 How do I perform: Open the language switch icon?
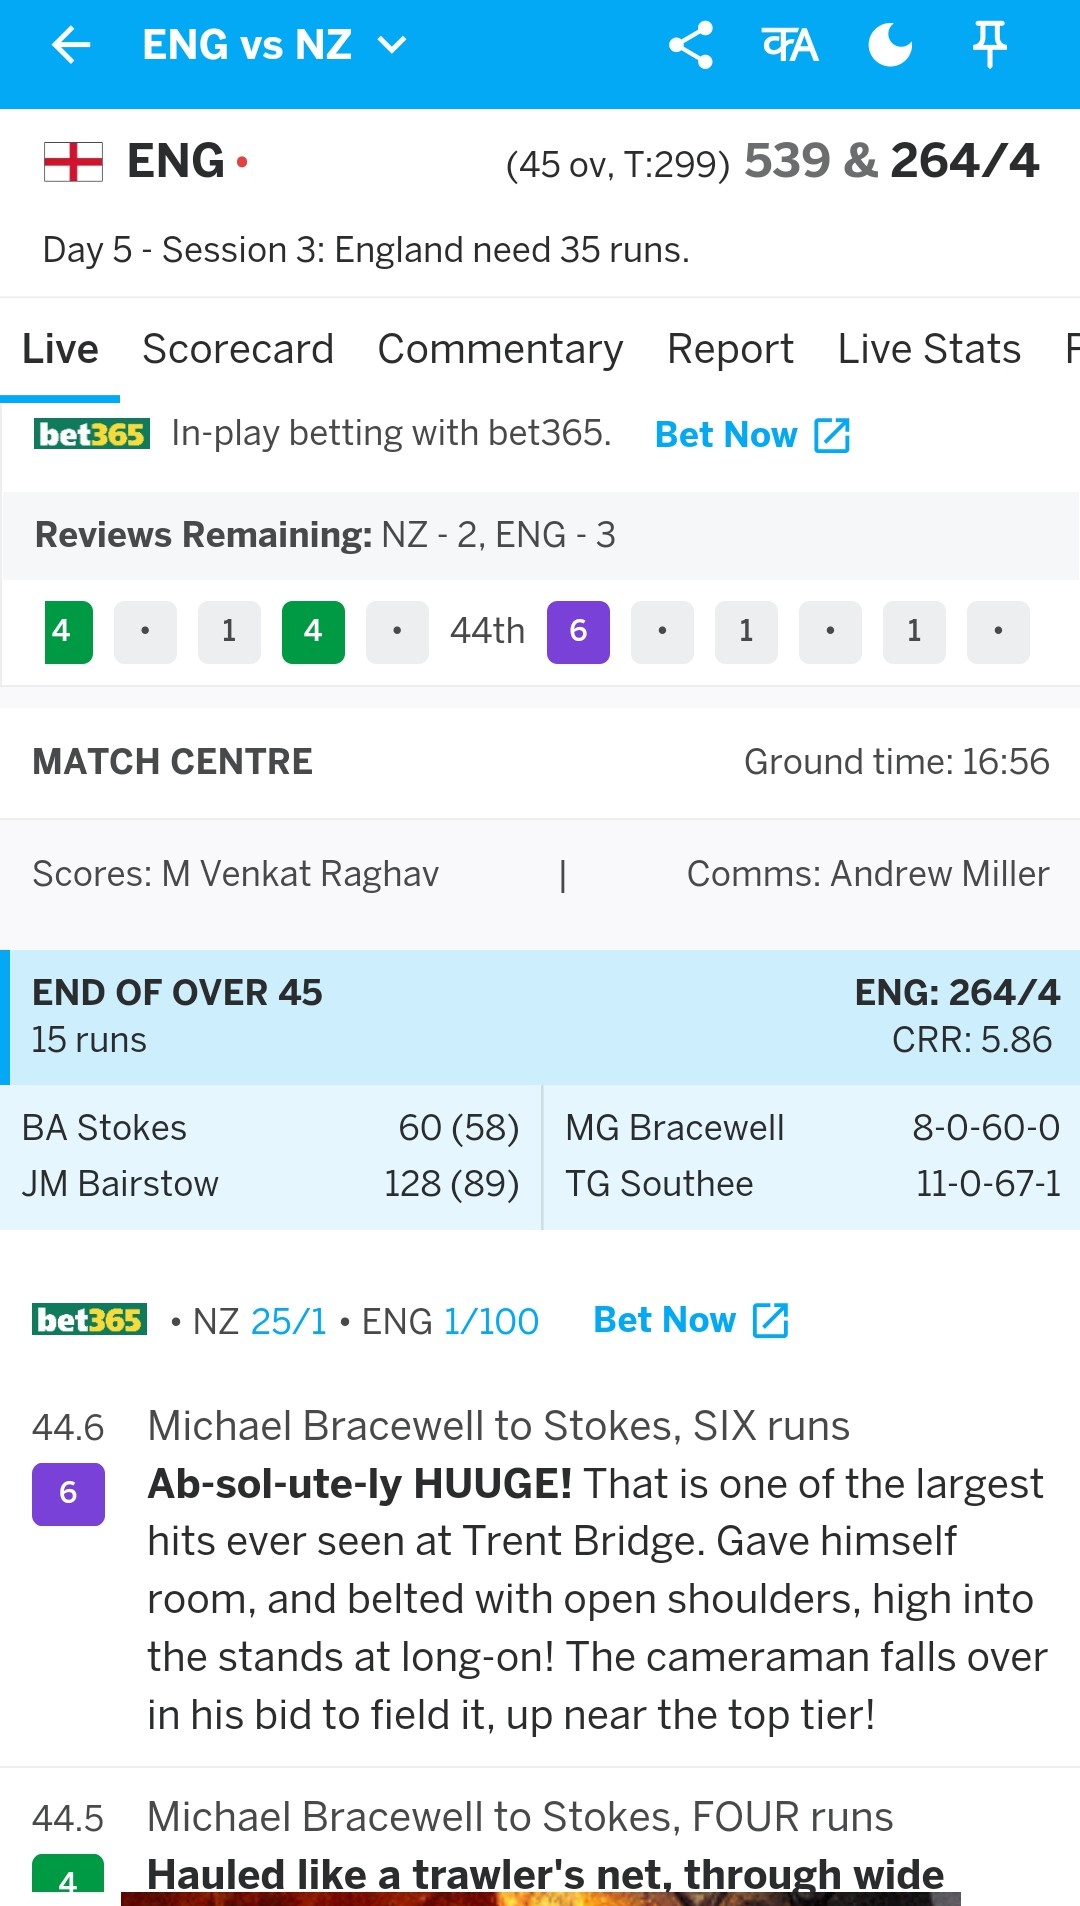point(790,45)
